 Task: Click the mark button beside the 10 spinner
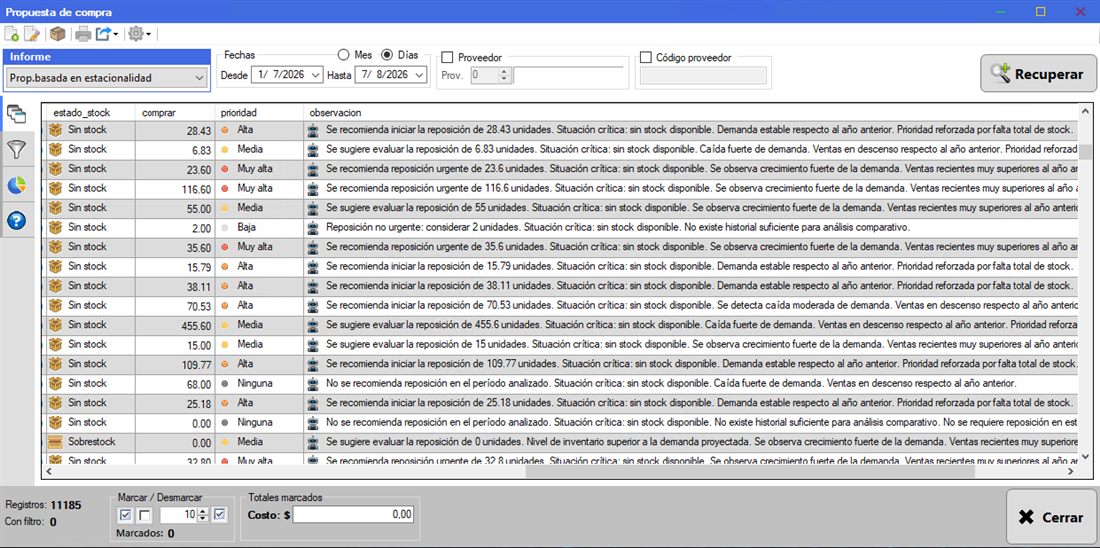220,515
